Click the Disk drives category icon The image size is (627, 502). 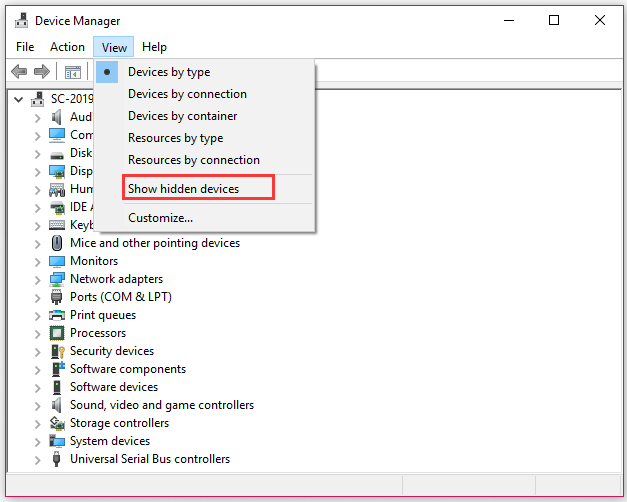point(57,155)
